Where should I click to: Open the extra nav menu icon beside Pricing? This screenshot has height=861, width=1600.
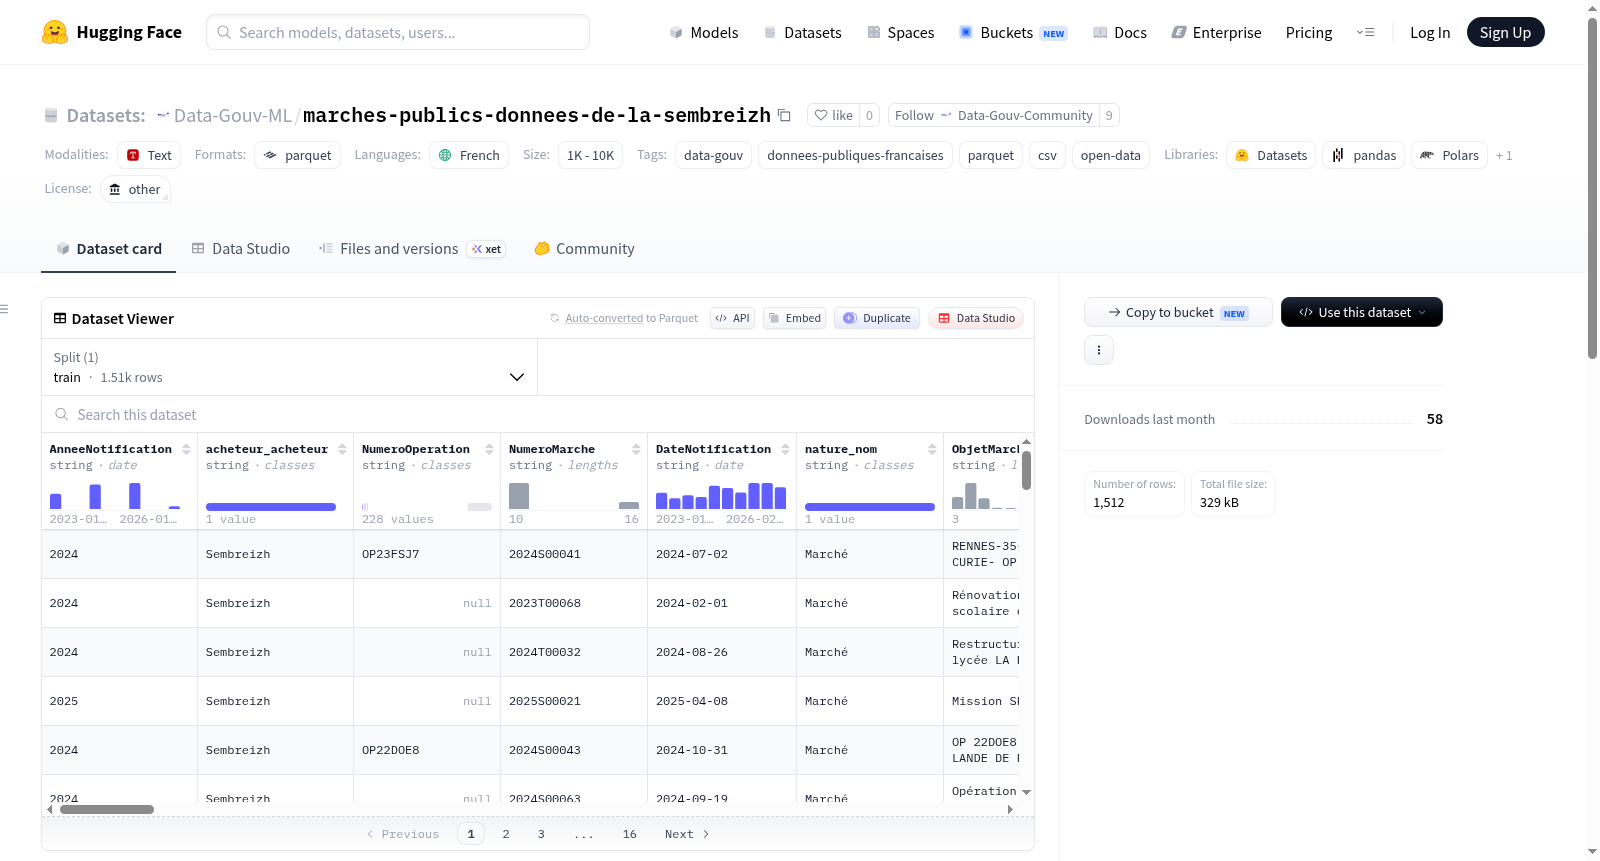1365,32
